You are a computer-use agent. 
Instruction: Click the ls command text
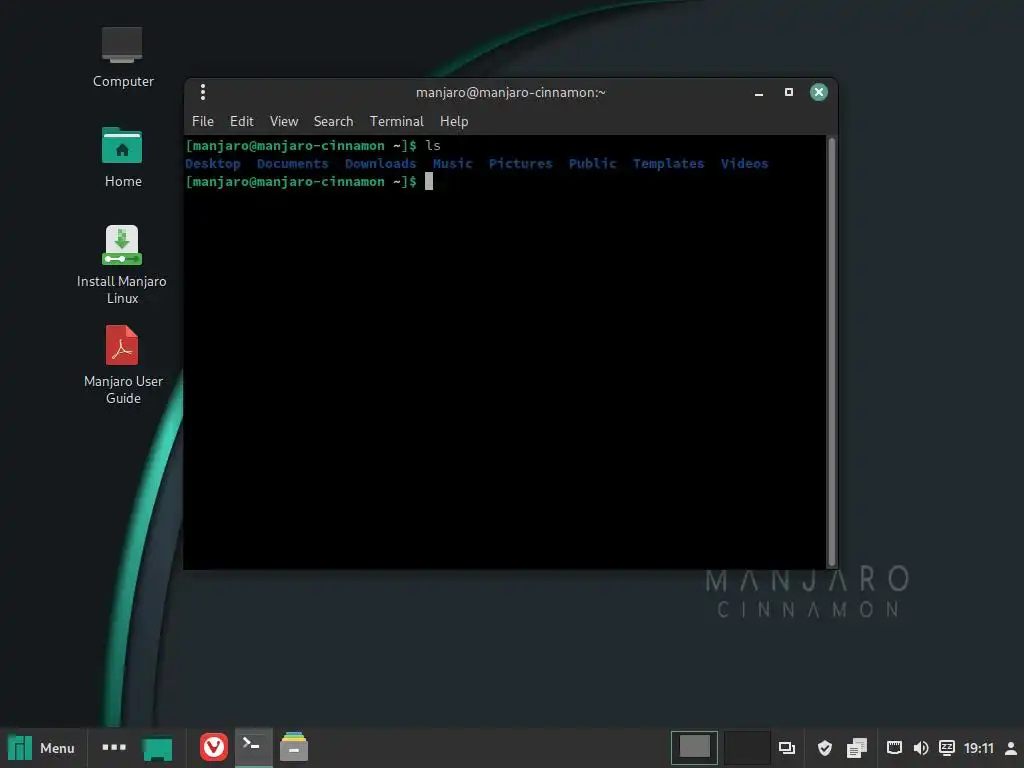[x=433, y=146]
